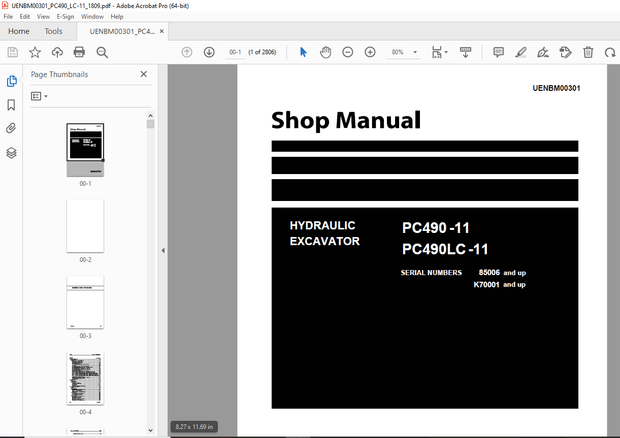Open the Window menu
The width and height of the screenshot is (620, 438).
92,17
